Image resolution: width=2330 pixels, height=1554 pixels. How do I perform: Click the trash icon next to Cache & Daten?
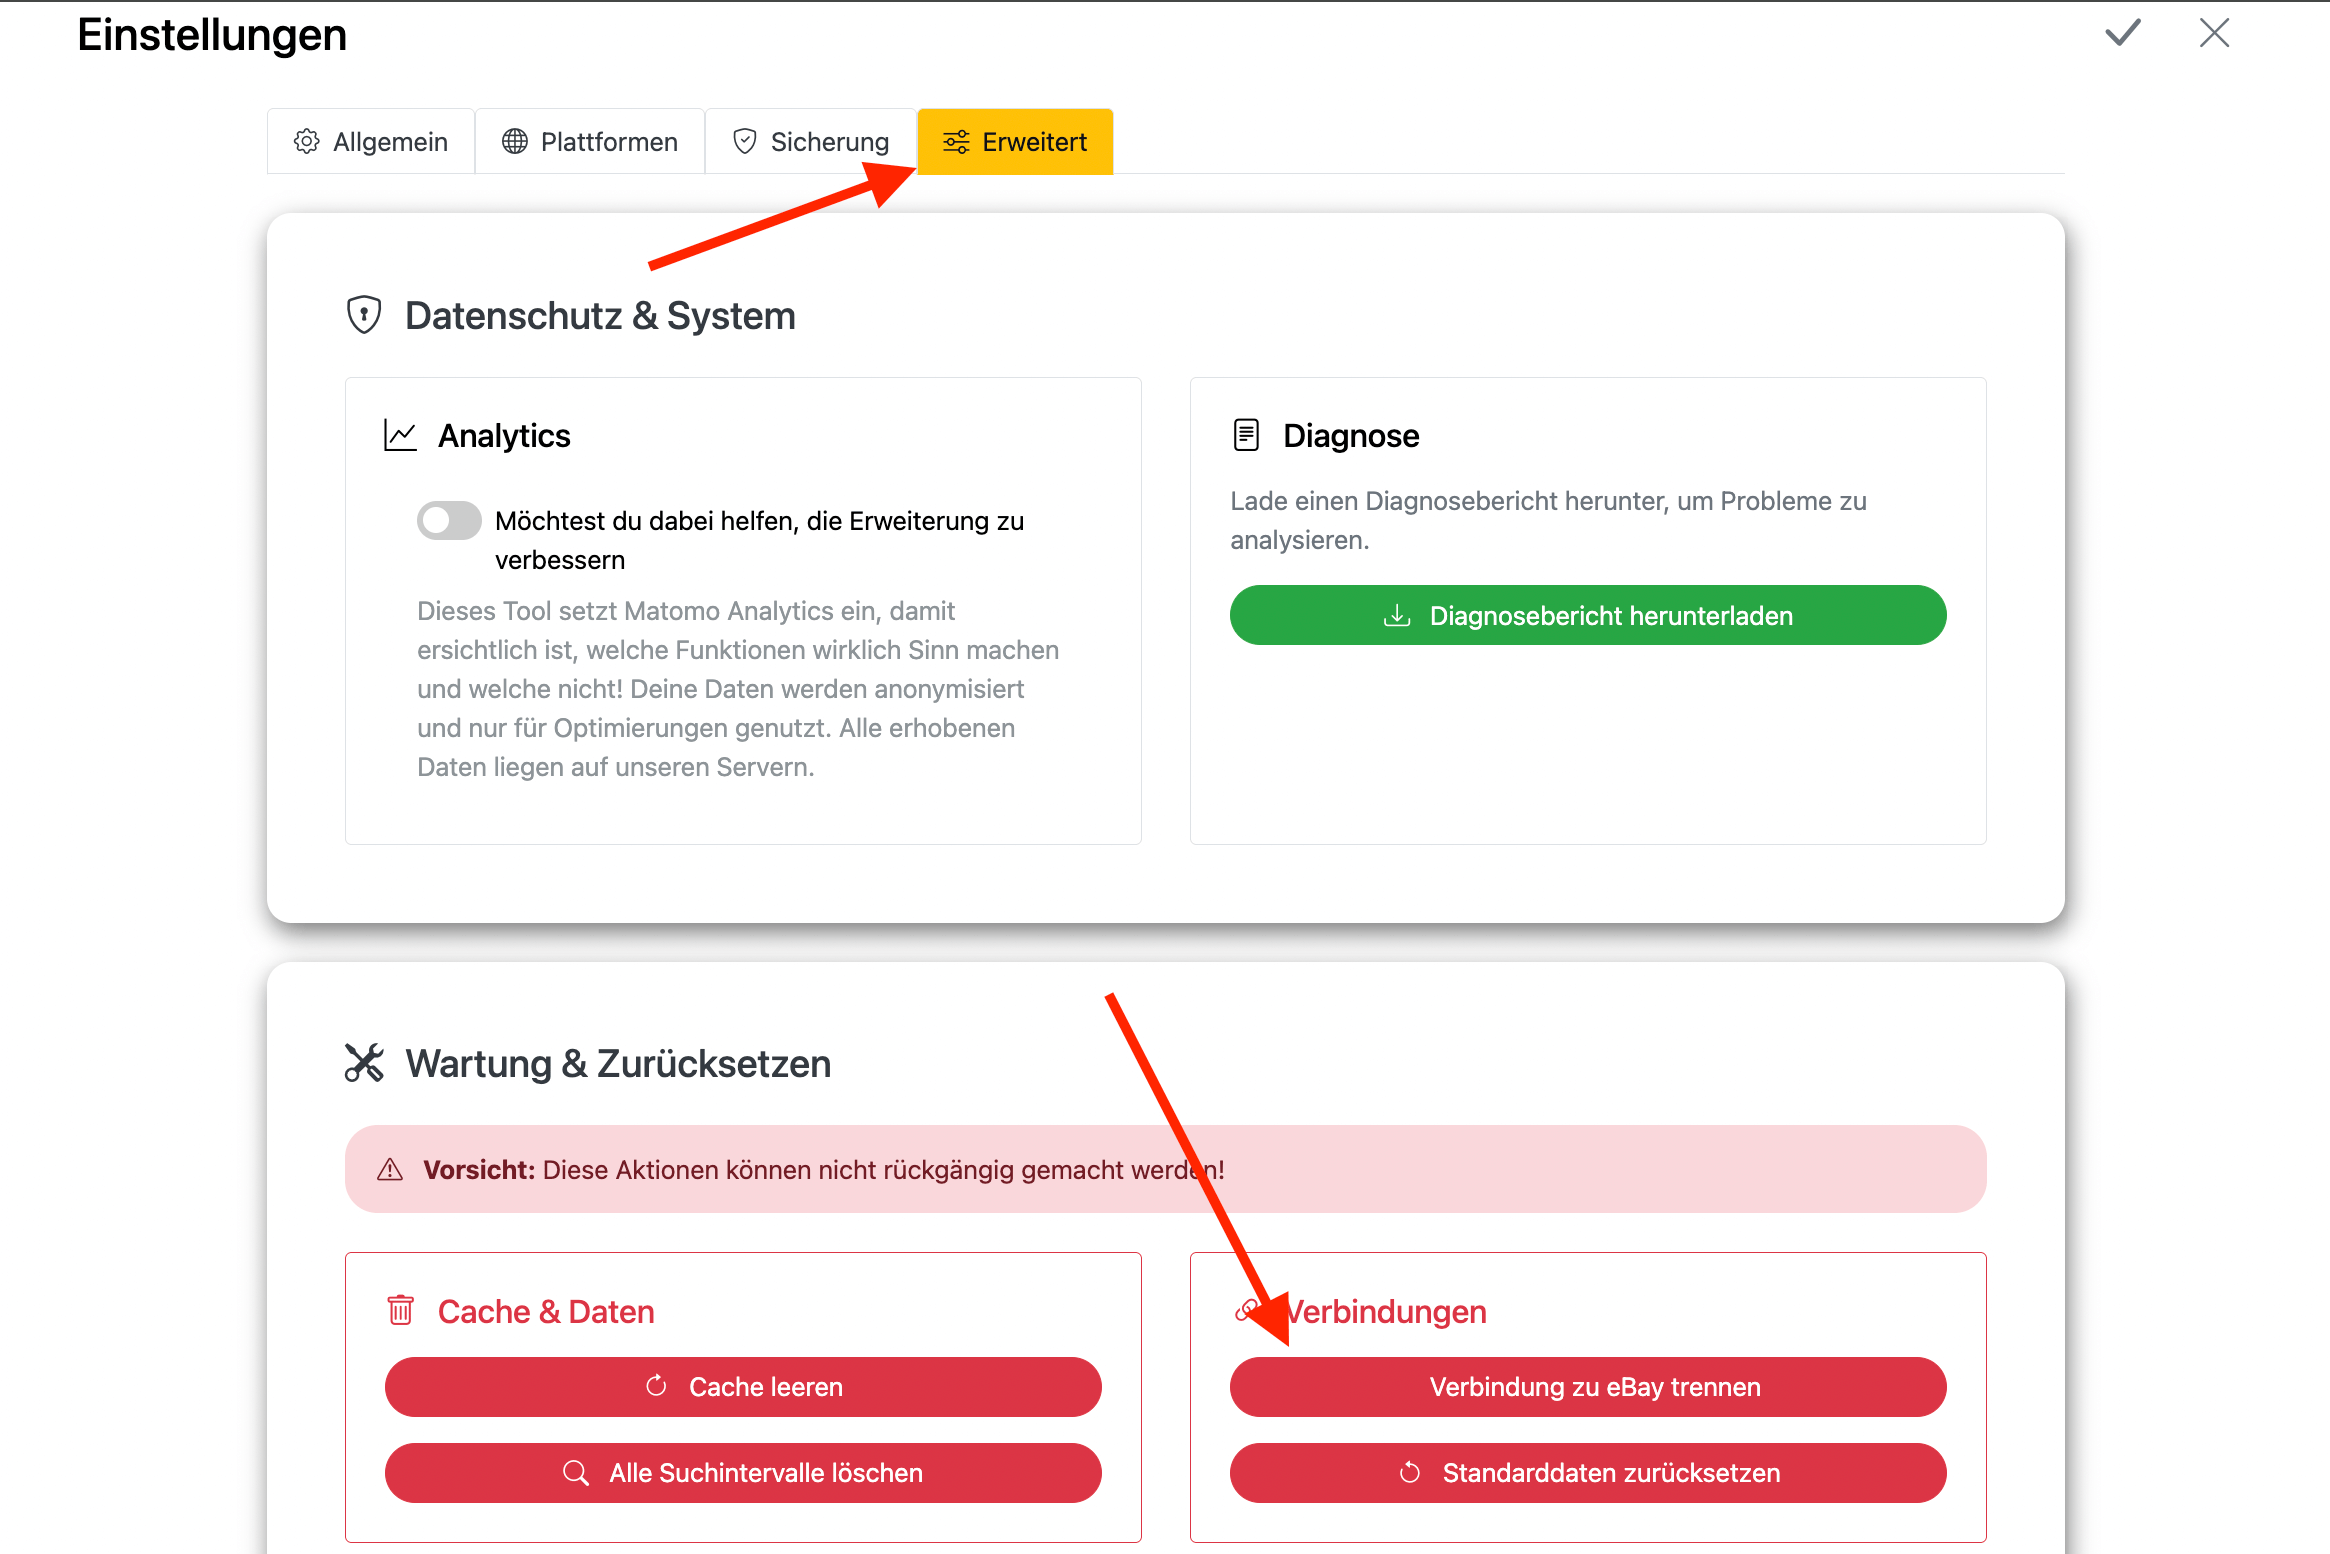tap(400, 1310)
